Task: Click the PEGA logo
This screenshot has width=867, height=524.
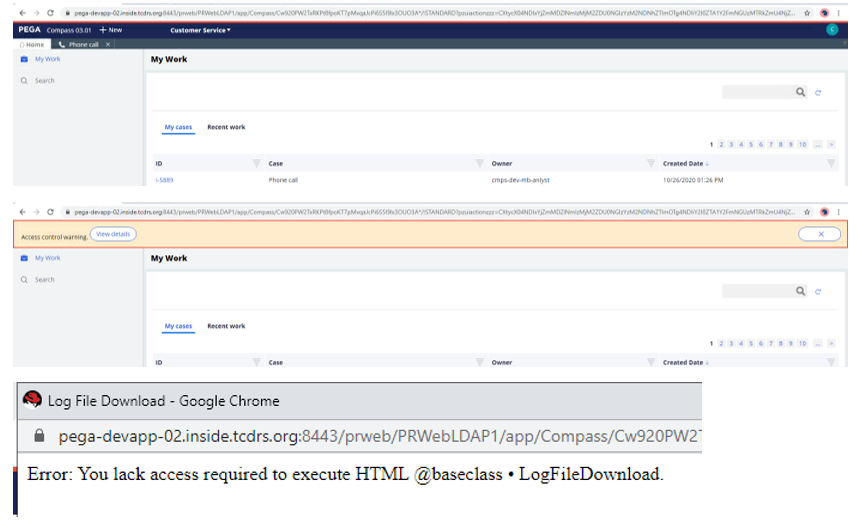Action: coord(29,29)
